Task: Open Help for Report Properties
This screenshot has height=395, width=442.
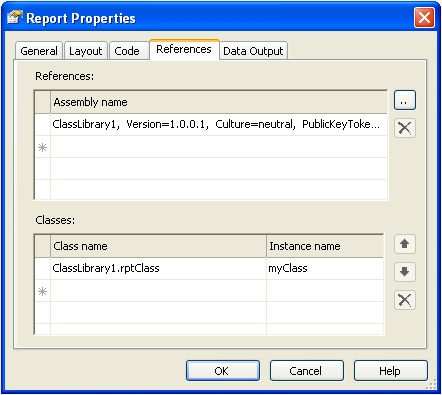Action: [391, 371]
